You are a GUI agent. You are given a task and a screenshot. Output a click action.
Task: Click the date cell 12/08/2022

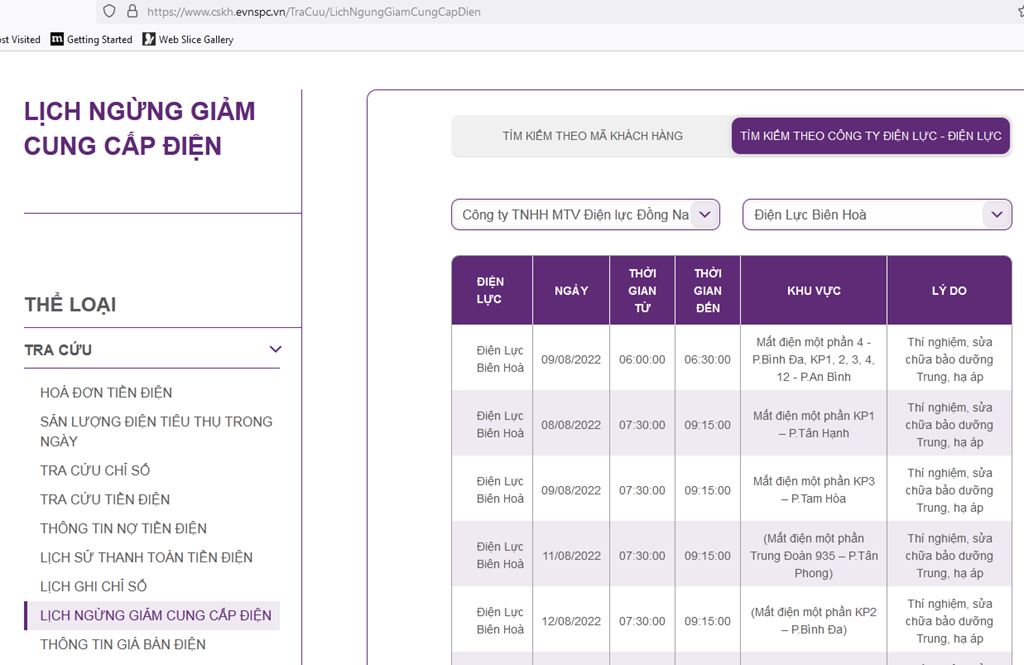[x=571, y=621]
